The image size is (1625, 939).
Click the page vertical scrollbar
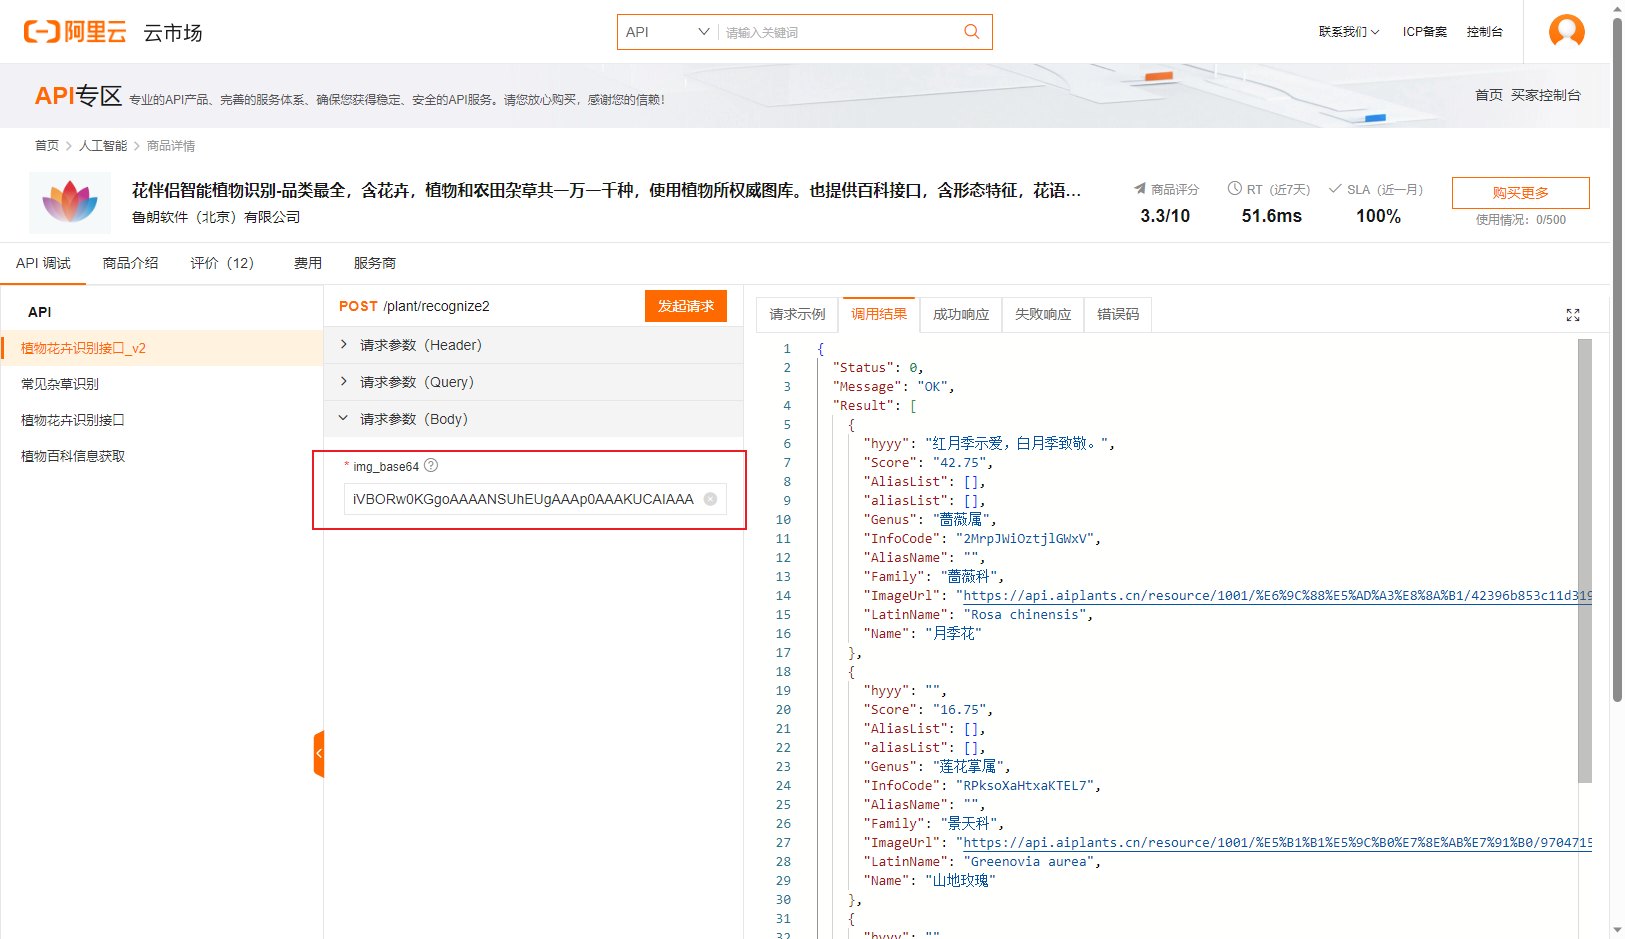tap(1617, 360)
